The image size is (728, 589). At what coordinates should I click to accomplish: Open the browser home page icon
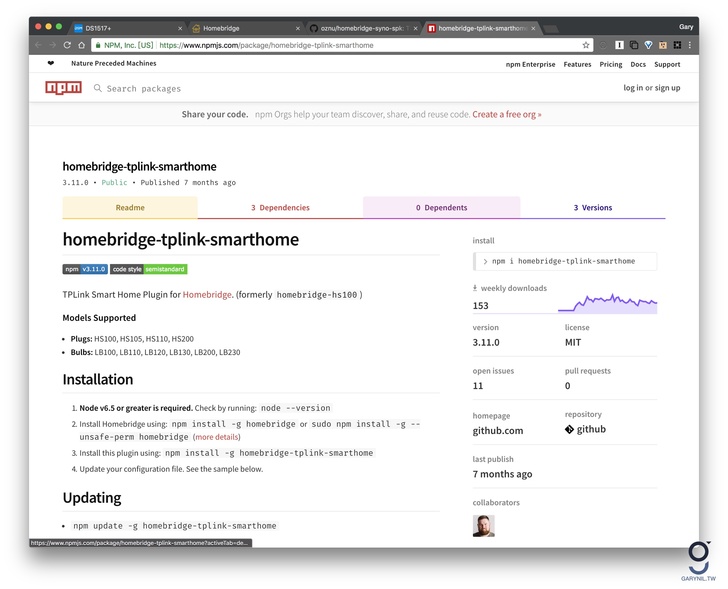pyautogui.click(x=81, y=45)
